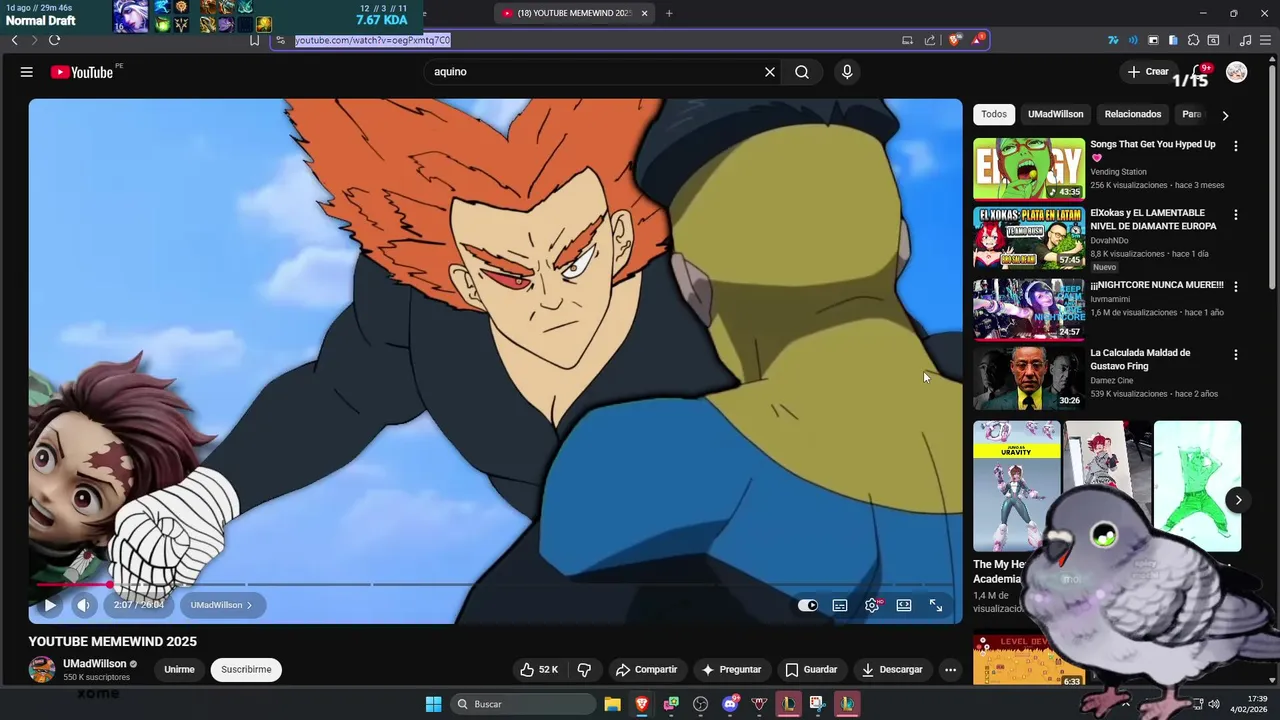The width and height of the screenshot is (1280, 720).
Task: Like the video with 52 K likes
Action: point(538,670)
